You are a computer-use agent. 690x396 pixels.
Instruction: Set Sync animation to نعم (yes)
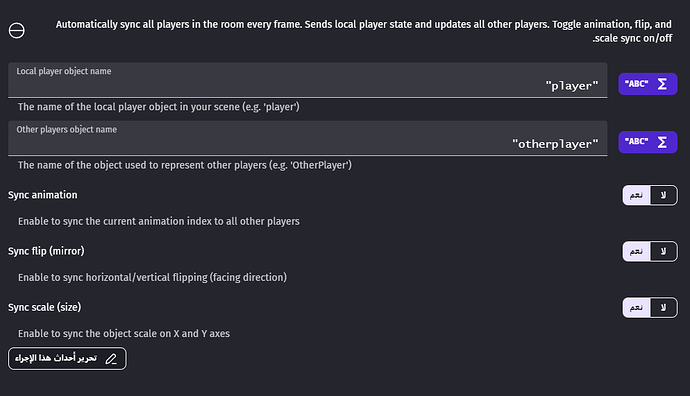[x=636, y=195]
